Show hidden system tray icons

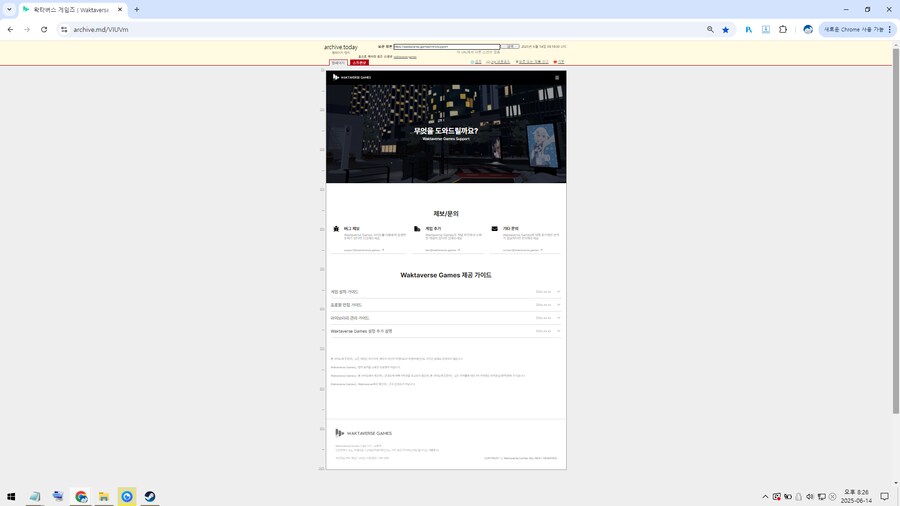(x=765, y=497)
